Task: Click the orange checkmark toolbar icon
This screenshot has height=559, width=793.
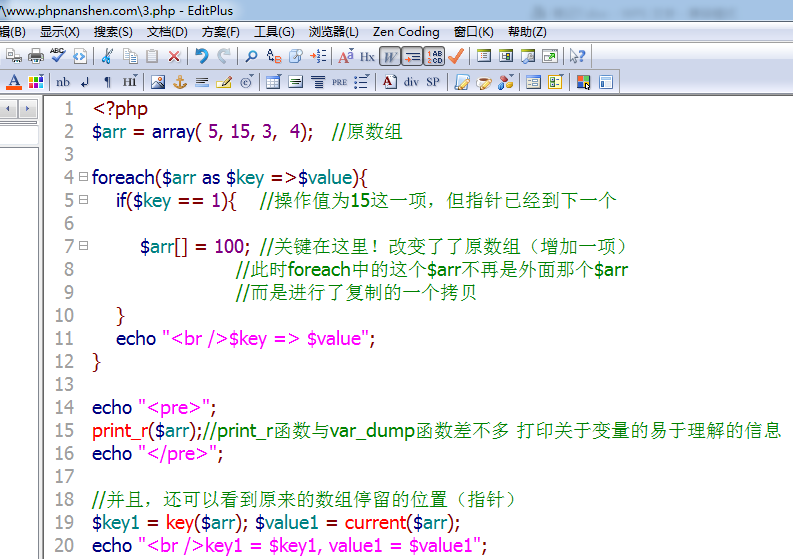Action: [456, 56]
